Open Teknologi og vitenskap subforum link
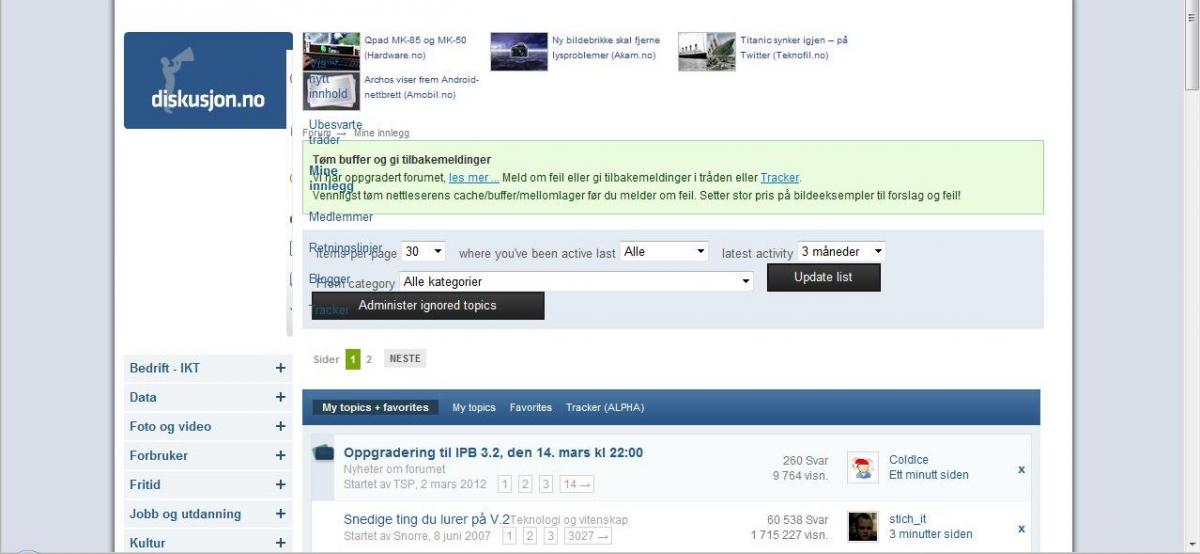Image resolution: width=1200 pixels, height=554 pixels. click(569, 520)
